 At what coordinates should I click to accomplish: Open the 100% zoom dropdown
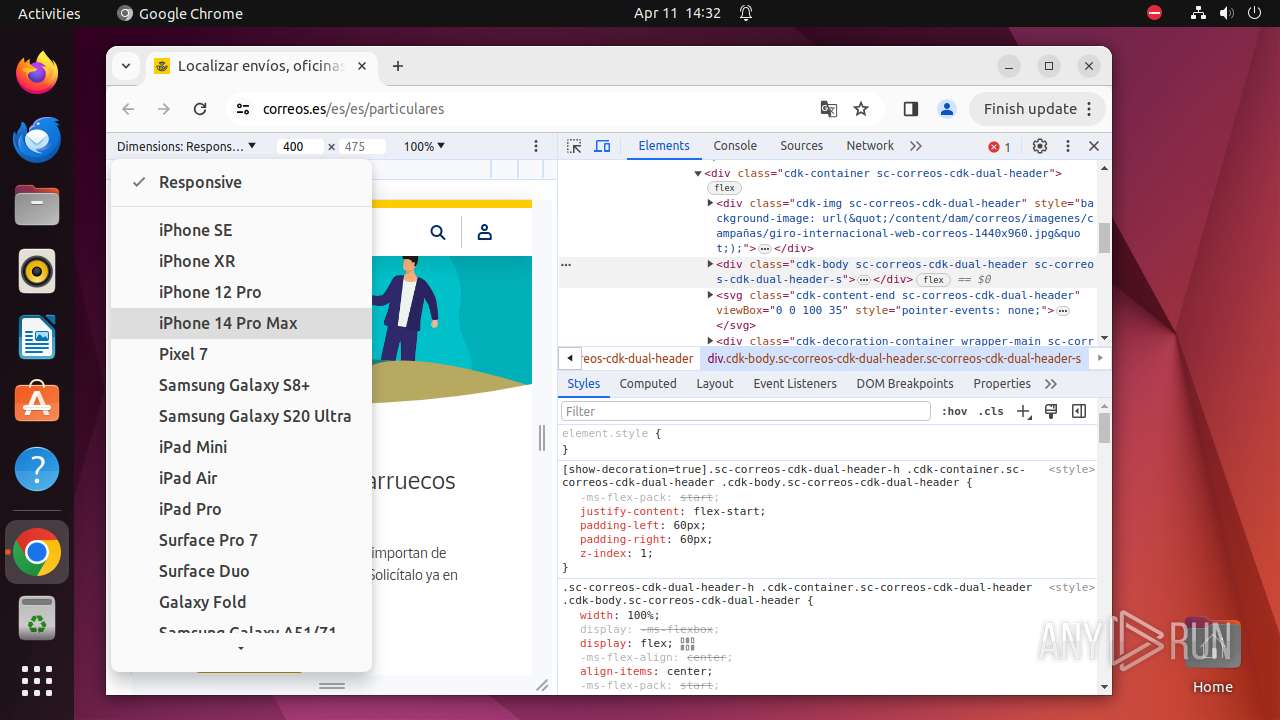(x=424, y=146)
